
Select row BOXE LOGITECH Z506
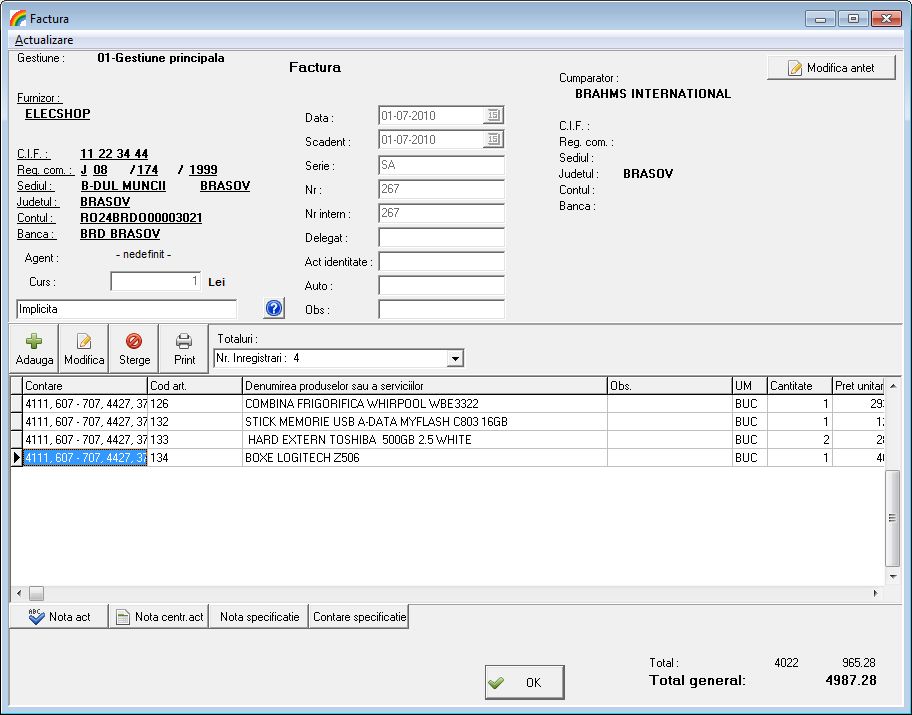(x=424, y=458)
